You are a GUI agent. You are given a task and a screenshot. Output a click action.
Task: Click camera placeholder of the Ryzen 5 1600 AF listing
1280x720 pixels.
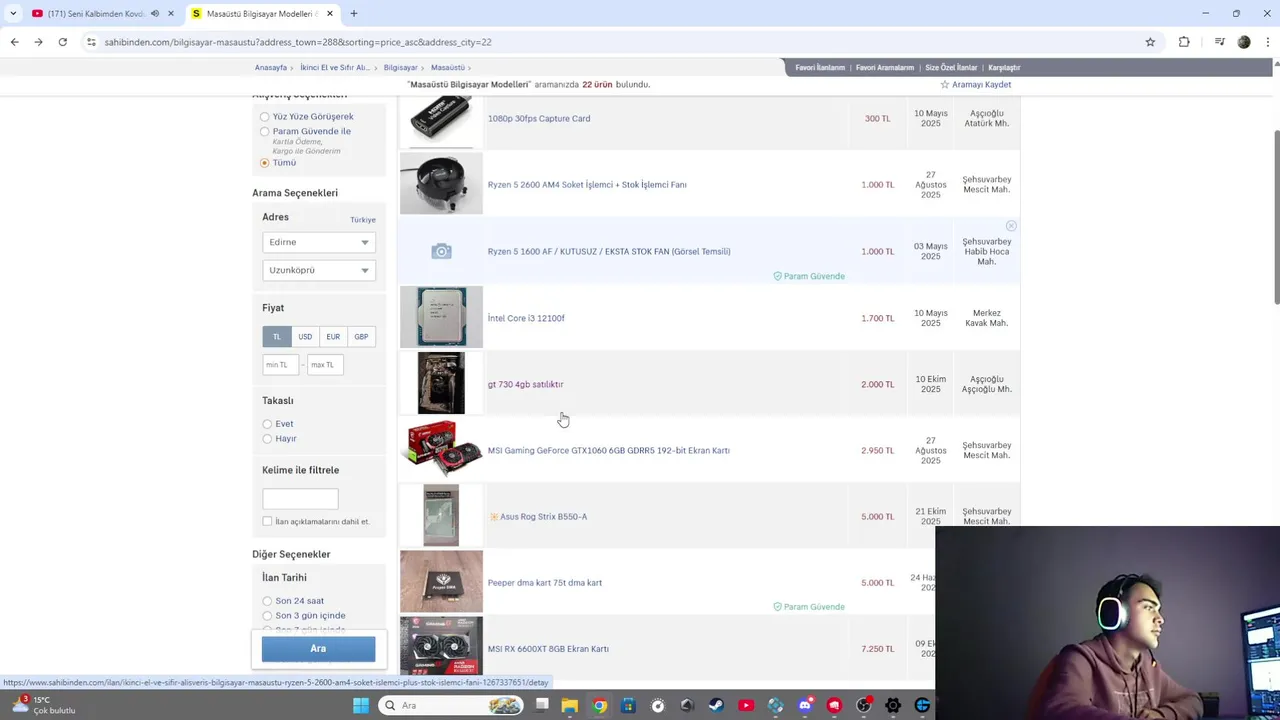[x=441, y=251]
